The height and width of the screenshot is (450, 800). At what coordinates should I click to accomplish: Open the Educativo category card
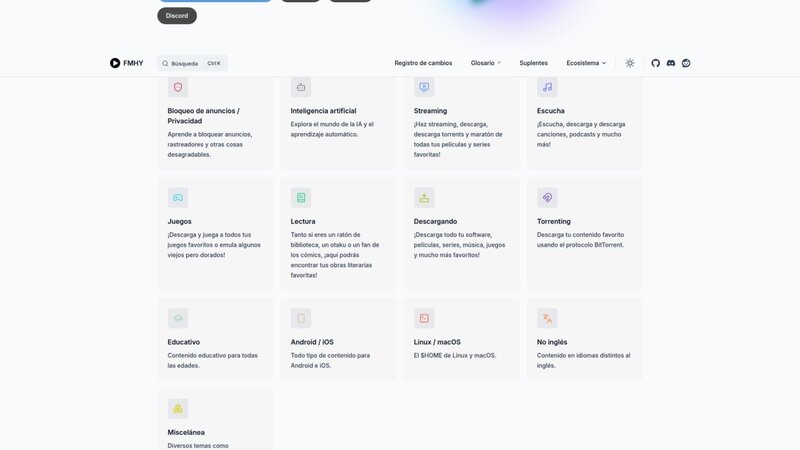tap(215, 340)
